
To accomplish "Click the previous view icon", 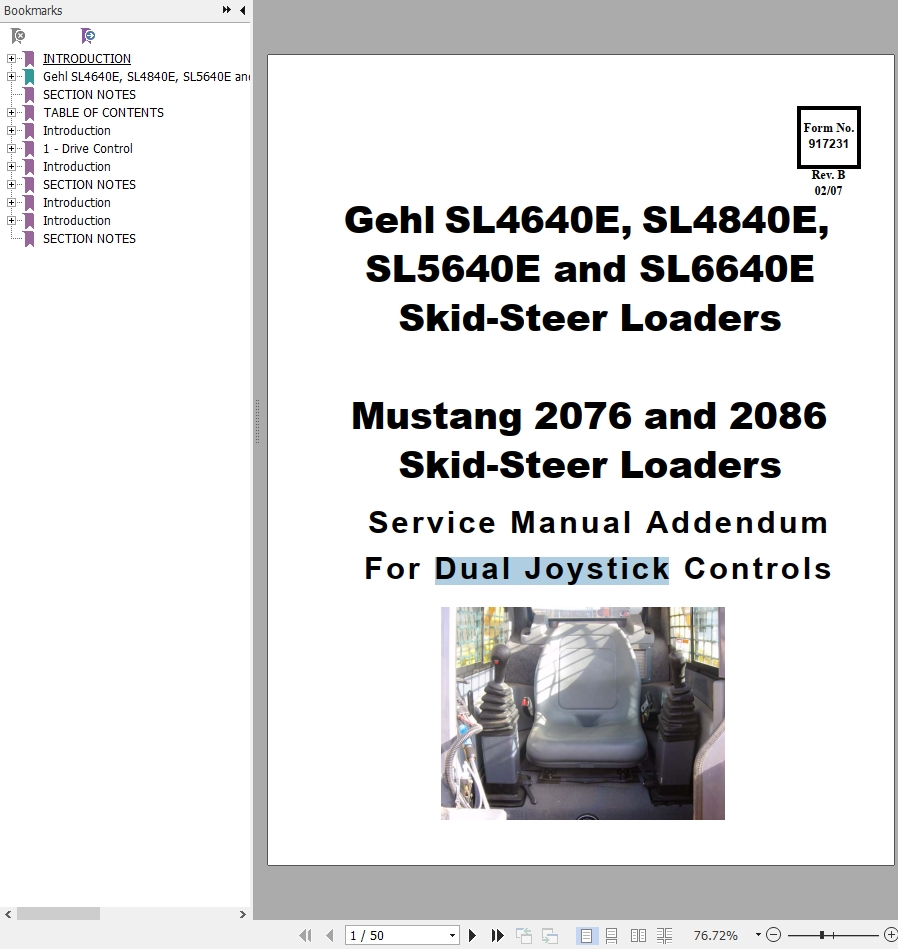I will click(x=523, y=935).
